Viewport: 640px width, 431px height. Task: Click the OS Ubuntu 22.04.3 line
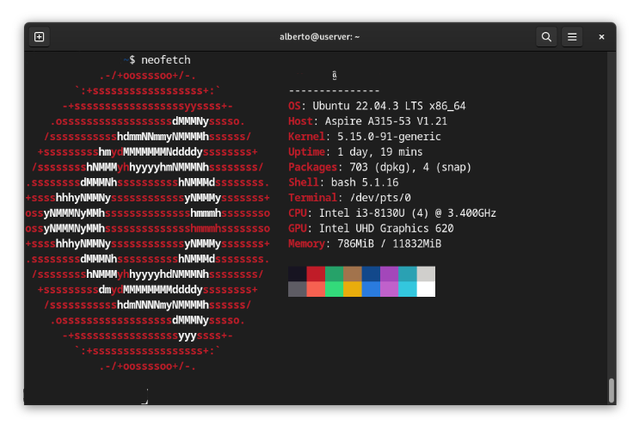coord(377,106)
